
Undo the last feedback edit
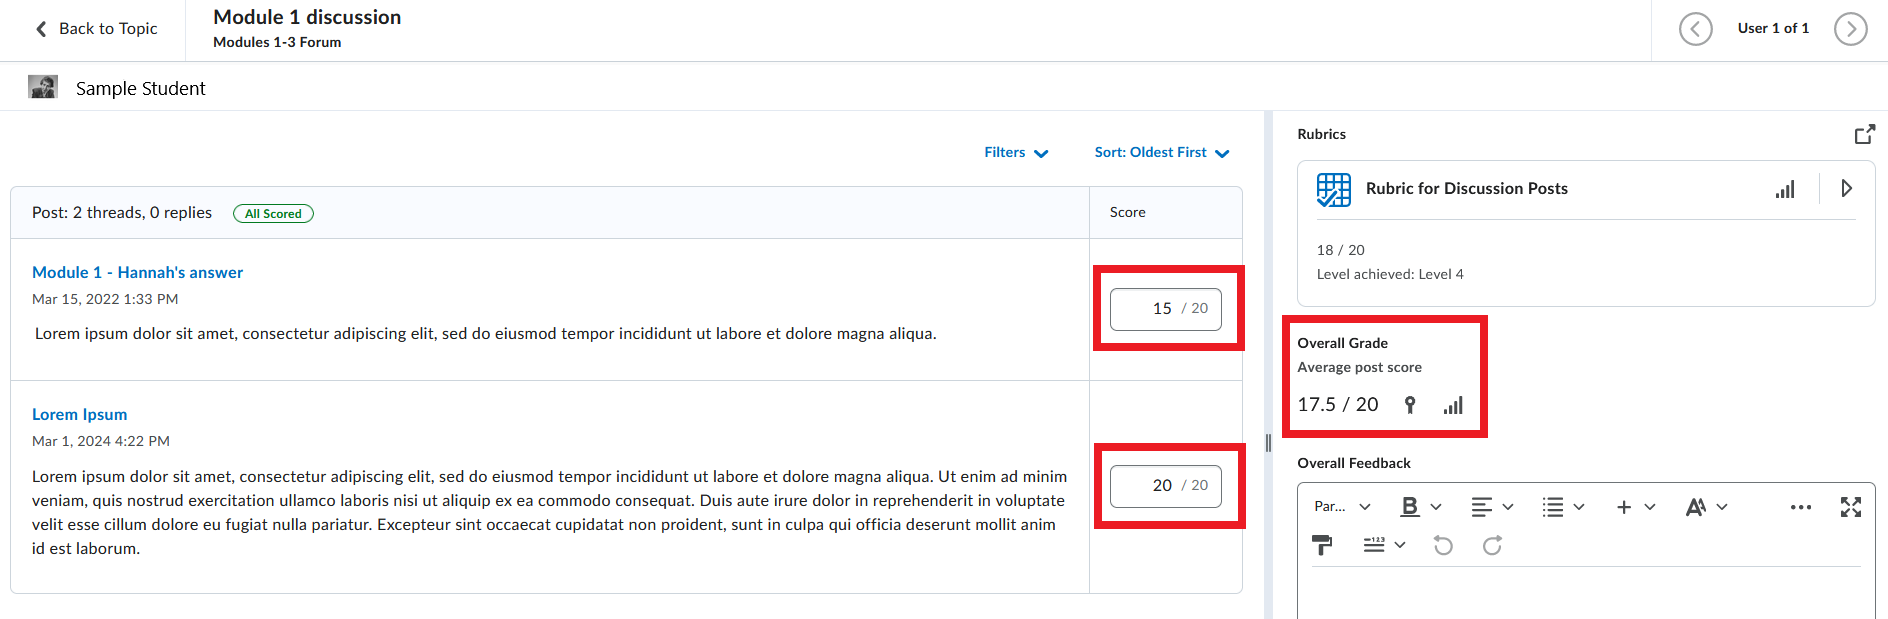coord(1443,545)
